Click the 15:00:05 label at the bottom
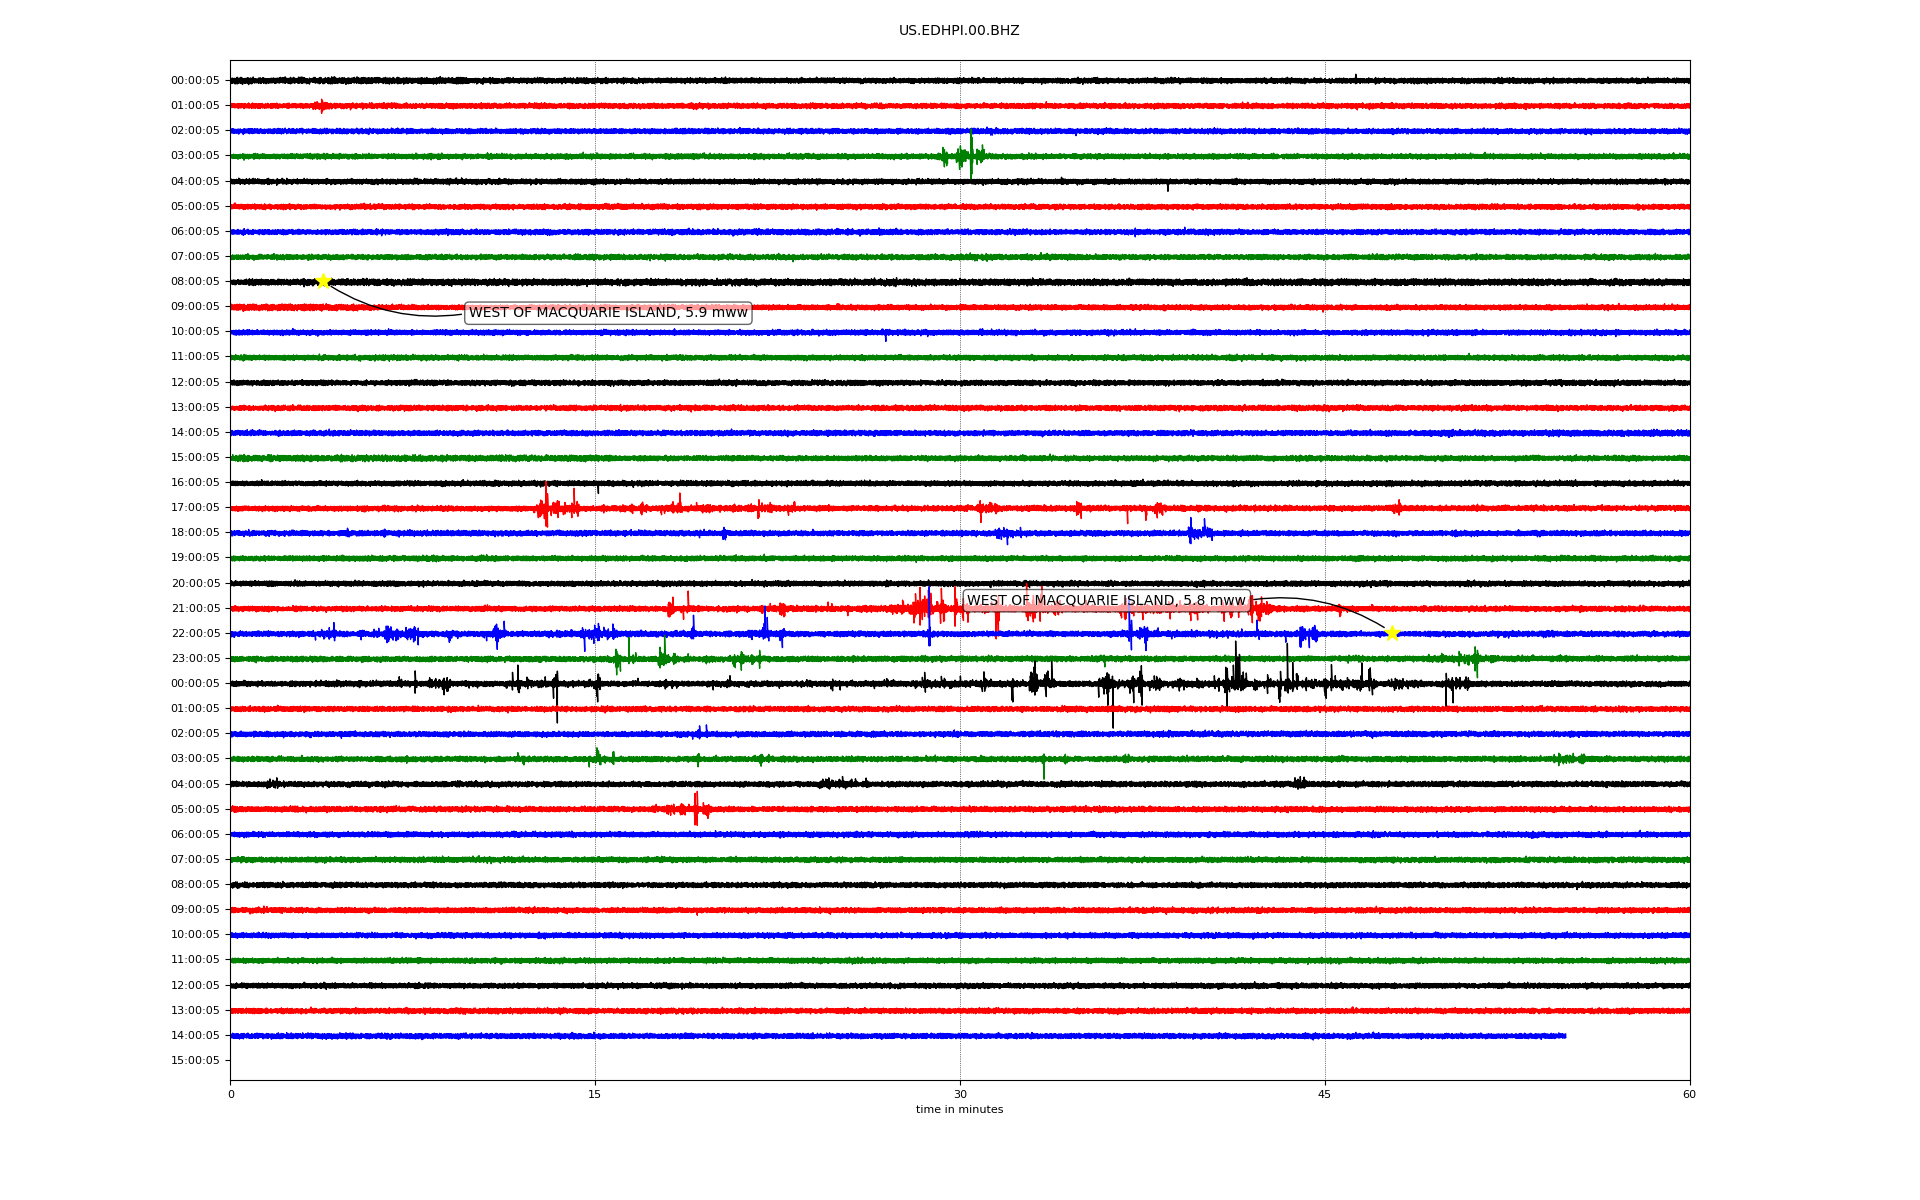Viewport: 1920px width, 1200px height. tap(195, 1061)
